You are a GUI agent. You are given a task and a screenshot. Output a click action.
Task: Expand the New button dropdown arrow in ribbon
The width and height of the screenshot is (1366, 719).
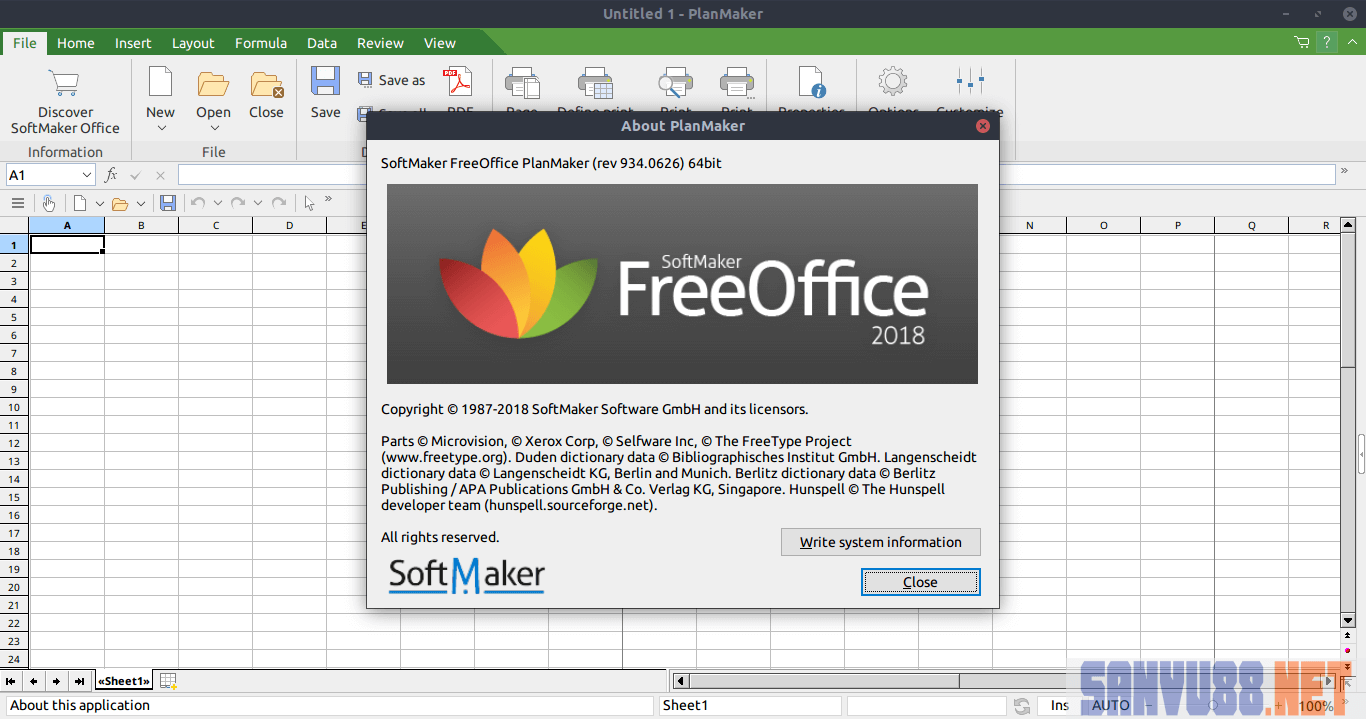point(160,128)
